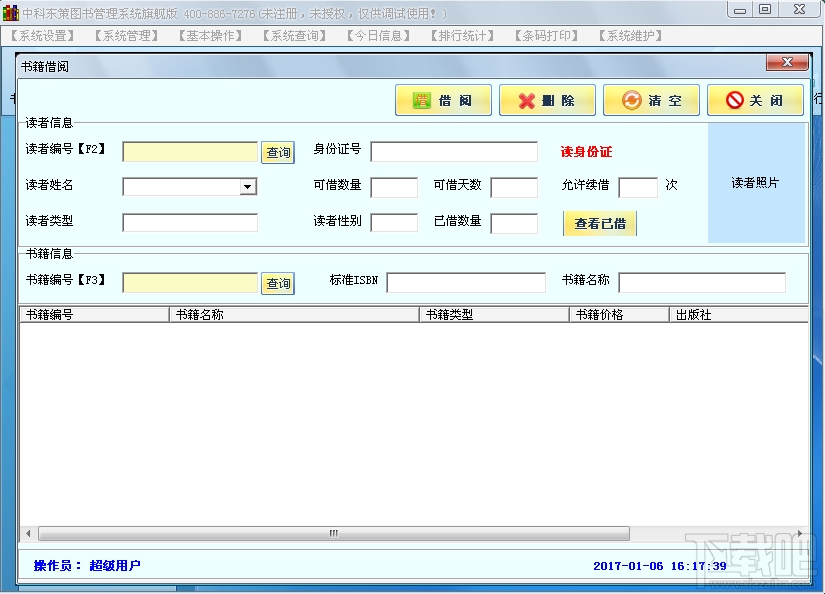Click the 读者性别 field
This screenshot has height=594, width=825.
[x=394, y=223]
